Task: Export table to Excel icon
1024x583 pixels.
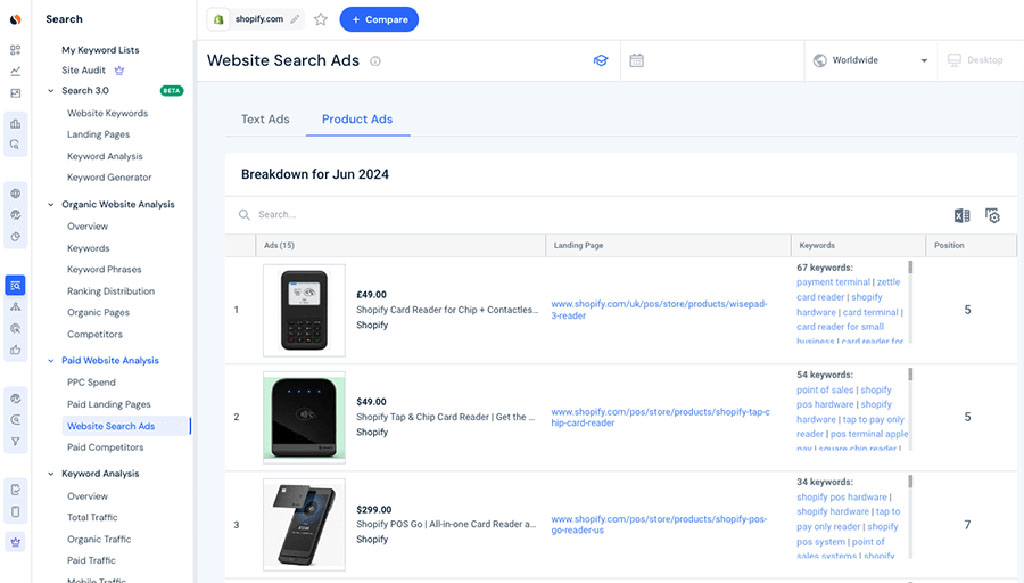Action: pos(962,215)
